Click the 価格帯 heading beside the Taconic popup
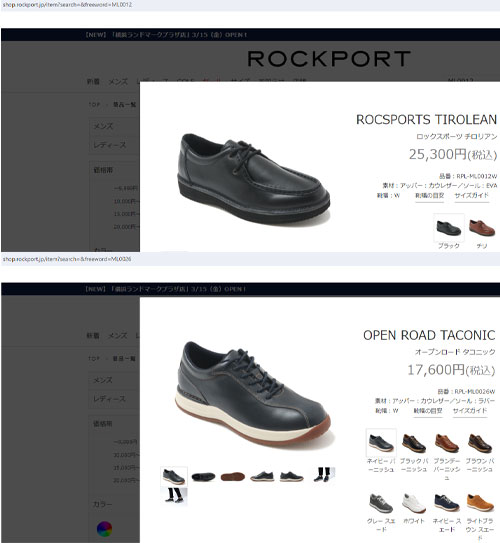Viewport: 500px width, 543px height. [x=102, y=424]
